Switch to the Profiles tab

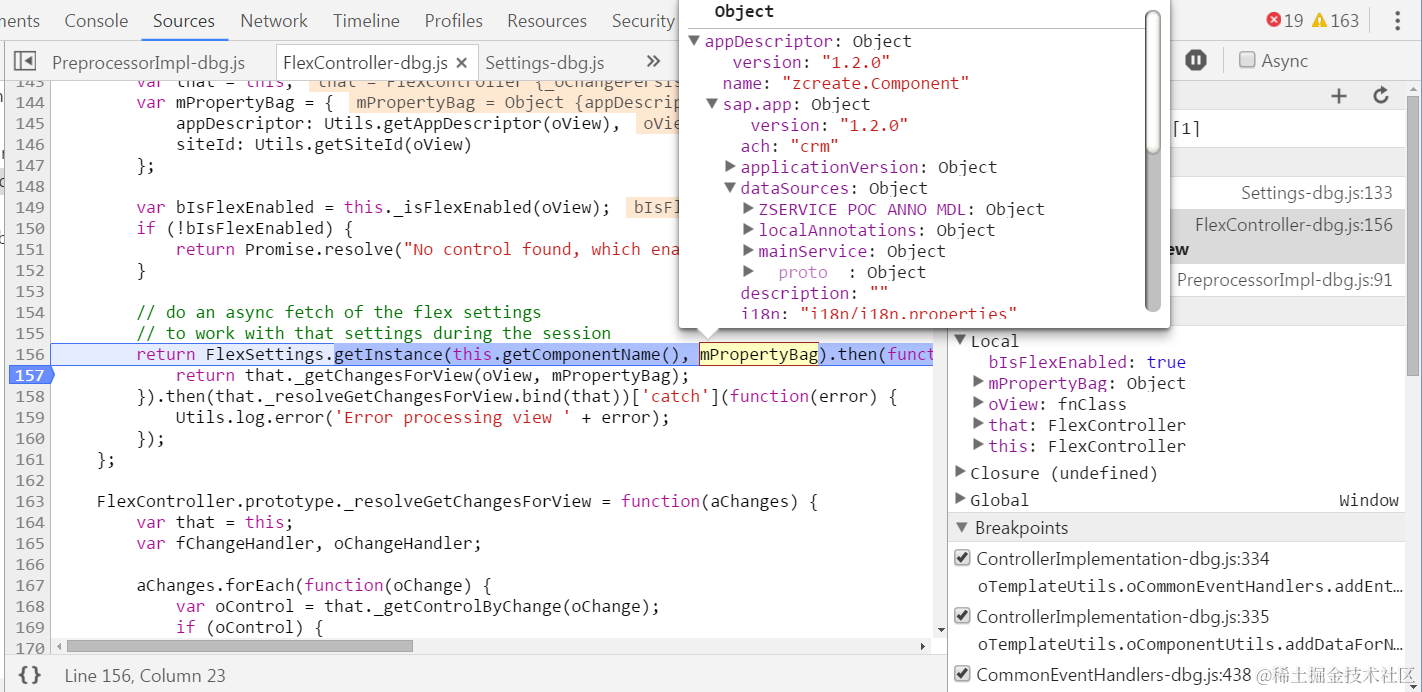click(x=453, y=20)
